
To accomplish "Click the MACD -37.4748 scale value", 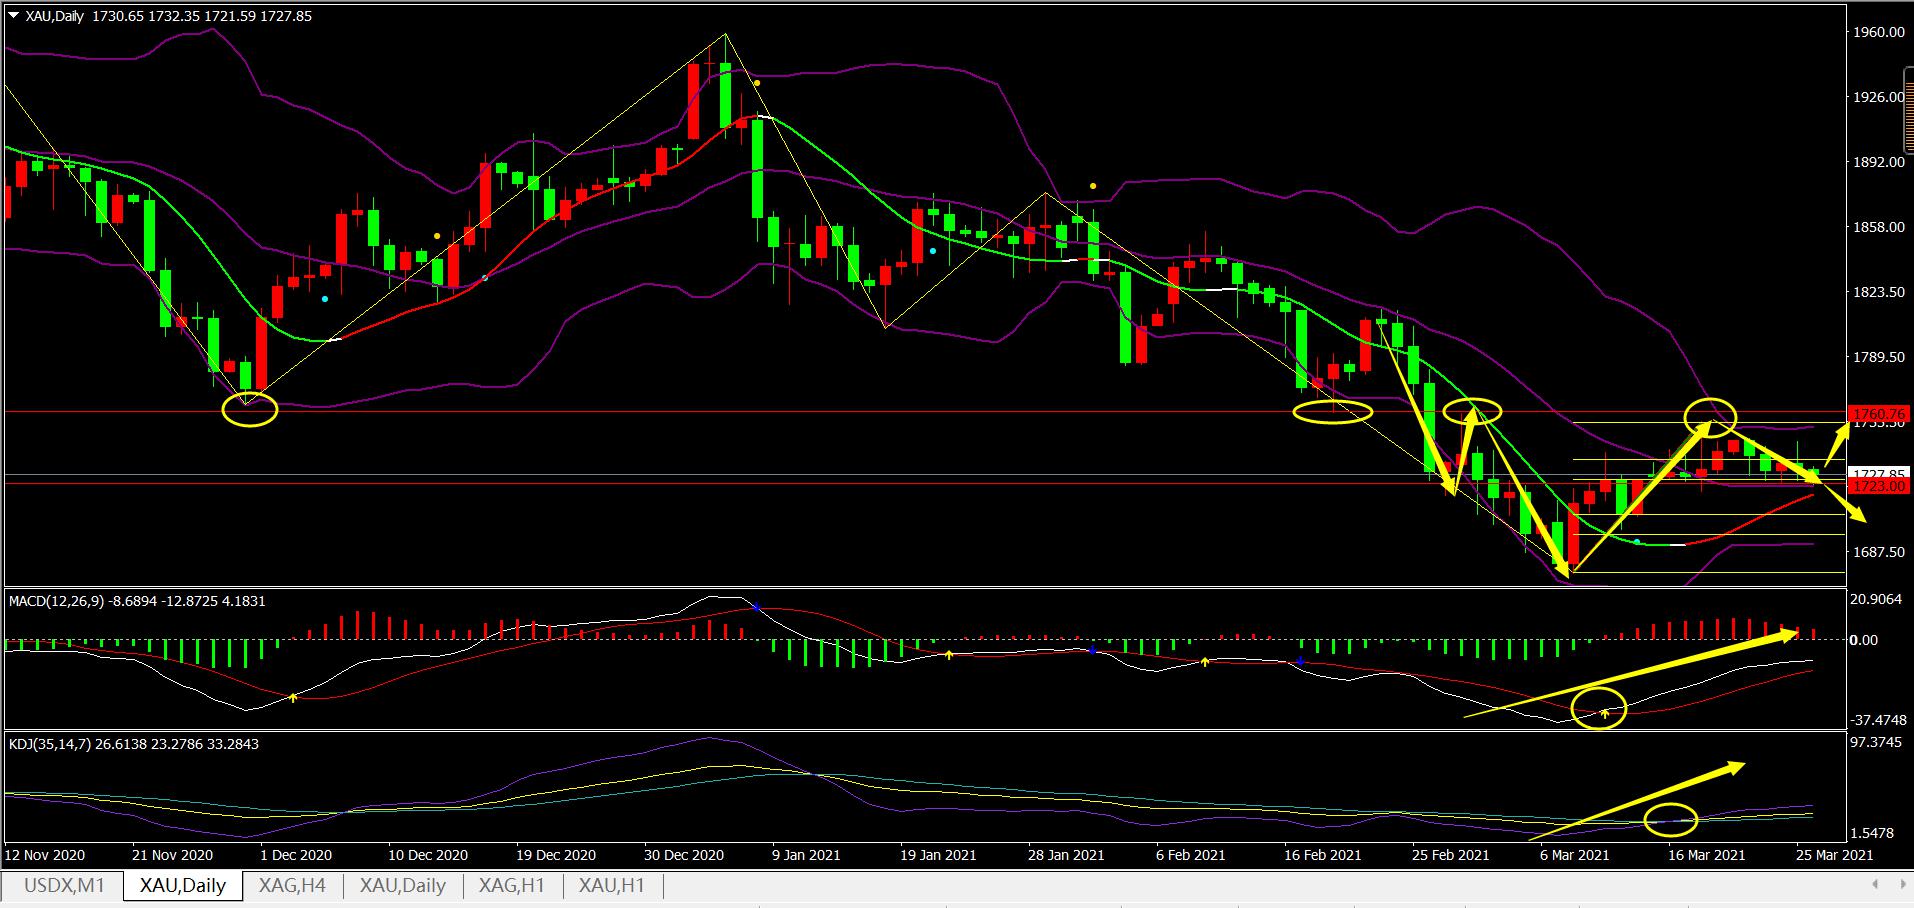I will click(x=1878, y=719).
